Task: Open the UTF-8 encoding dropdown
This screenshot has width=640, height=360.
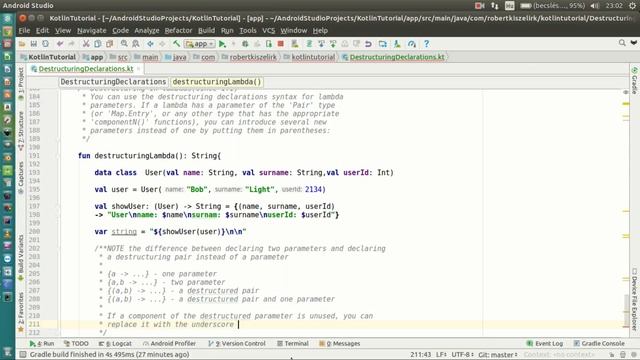Action: 463,355
